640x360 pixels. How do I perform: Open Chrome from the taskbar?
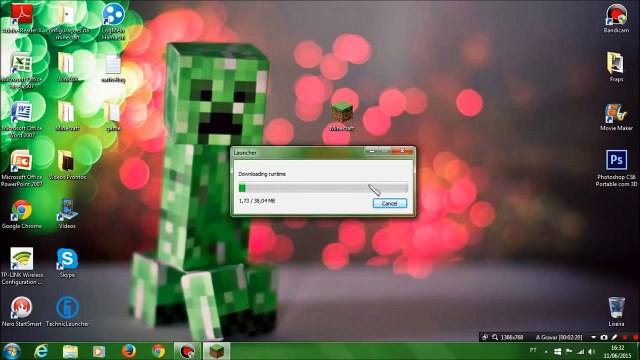[x=158, y=351]
